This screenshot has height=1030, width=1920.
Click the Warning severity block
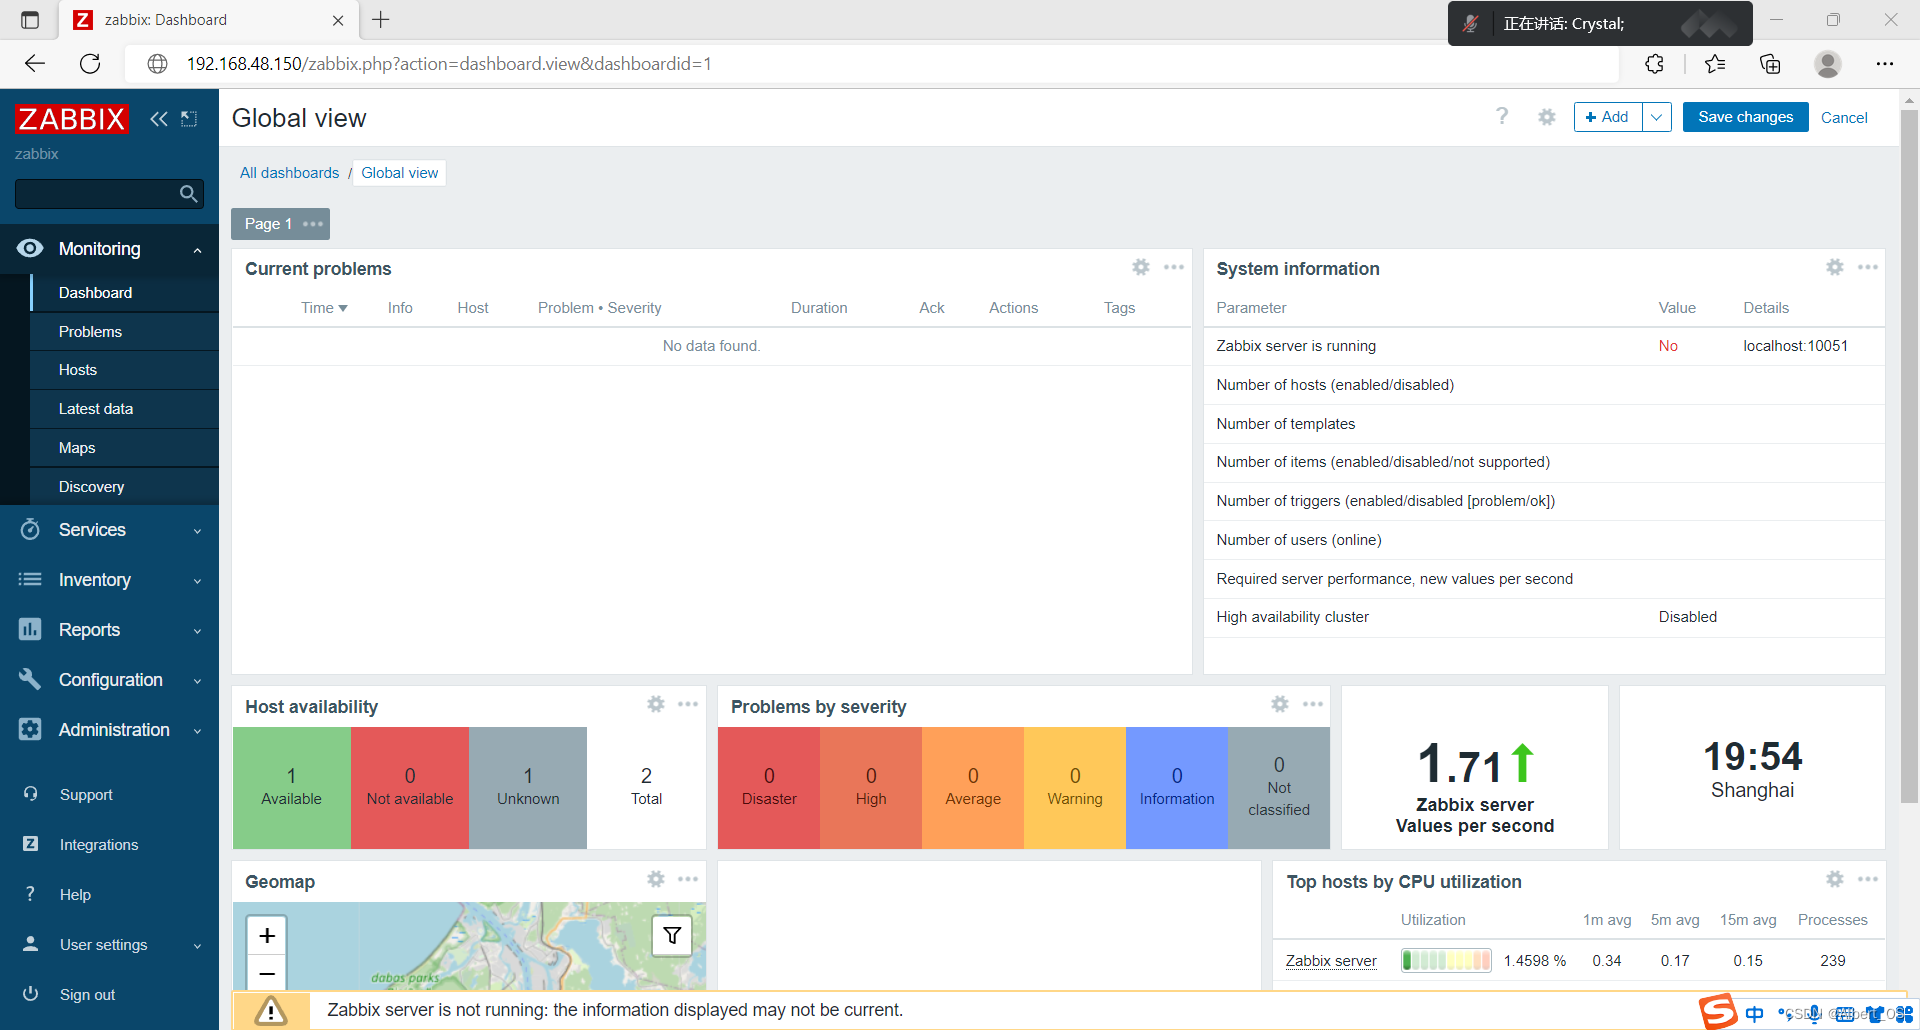tap(1075, 788)
